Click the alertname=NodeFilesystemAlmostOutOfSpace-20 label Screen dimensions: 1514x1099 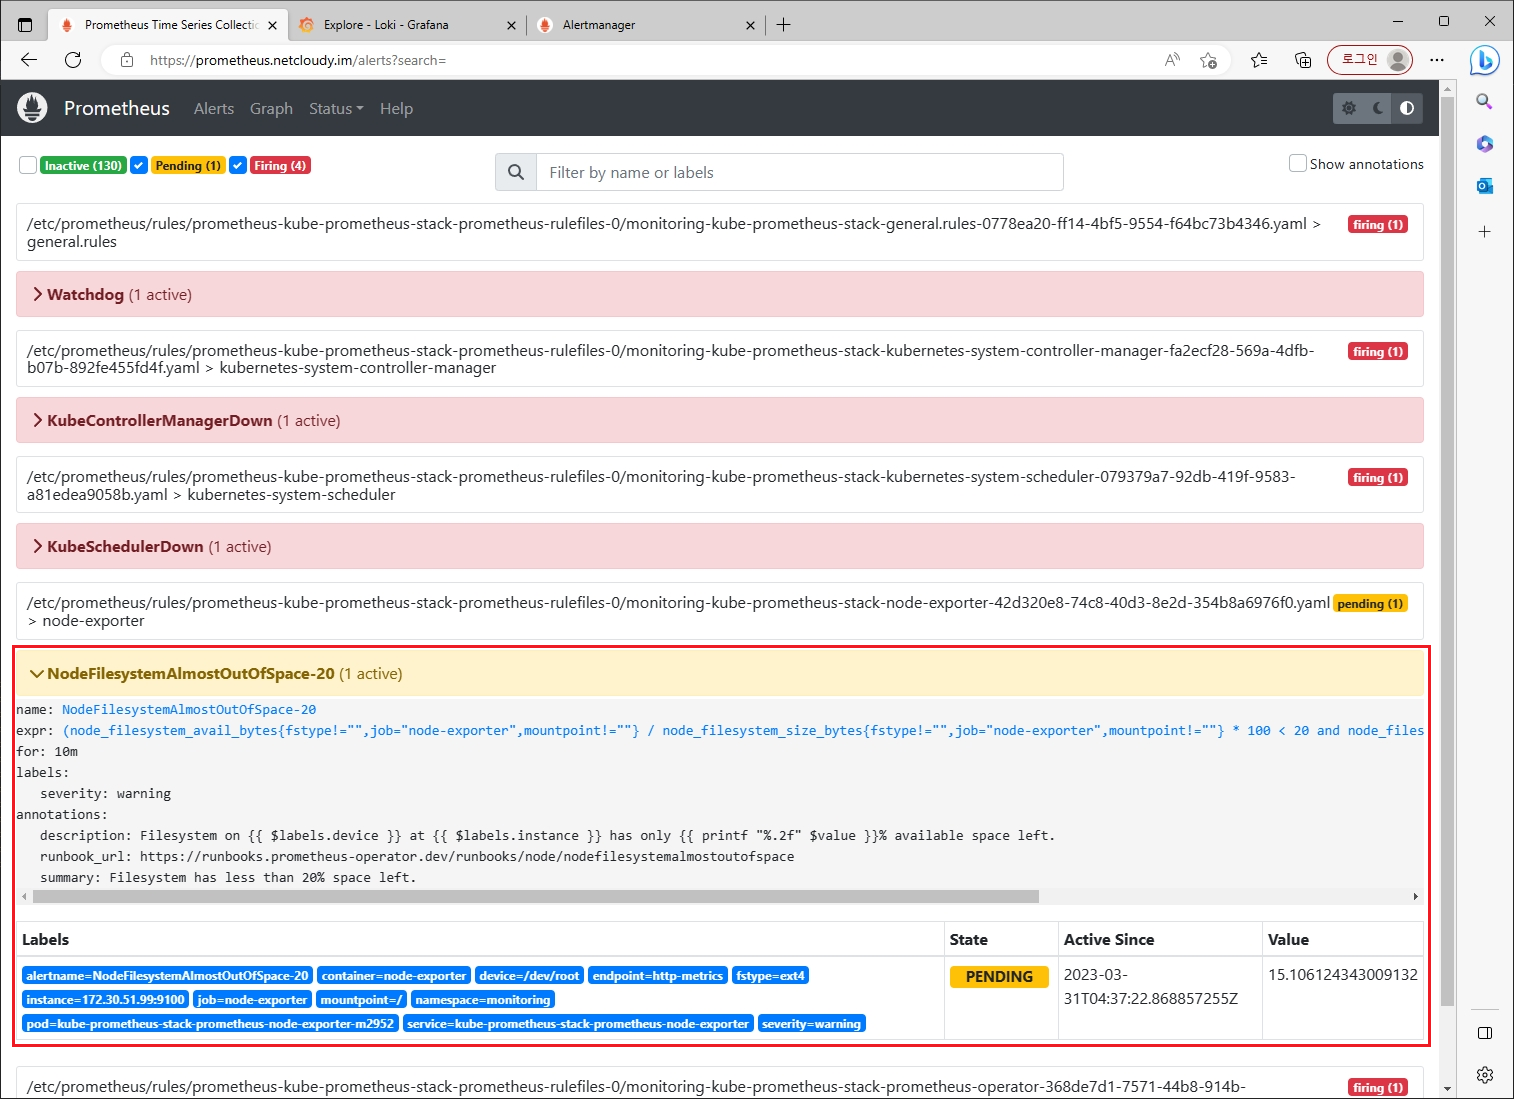pyautogui.click(x=167, y=975)
